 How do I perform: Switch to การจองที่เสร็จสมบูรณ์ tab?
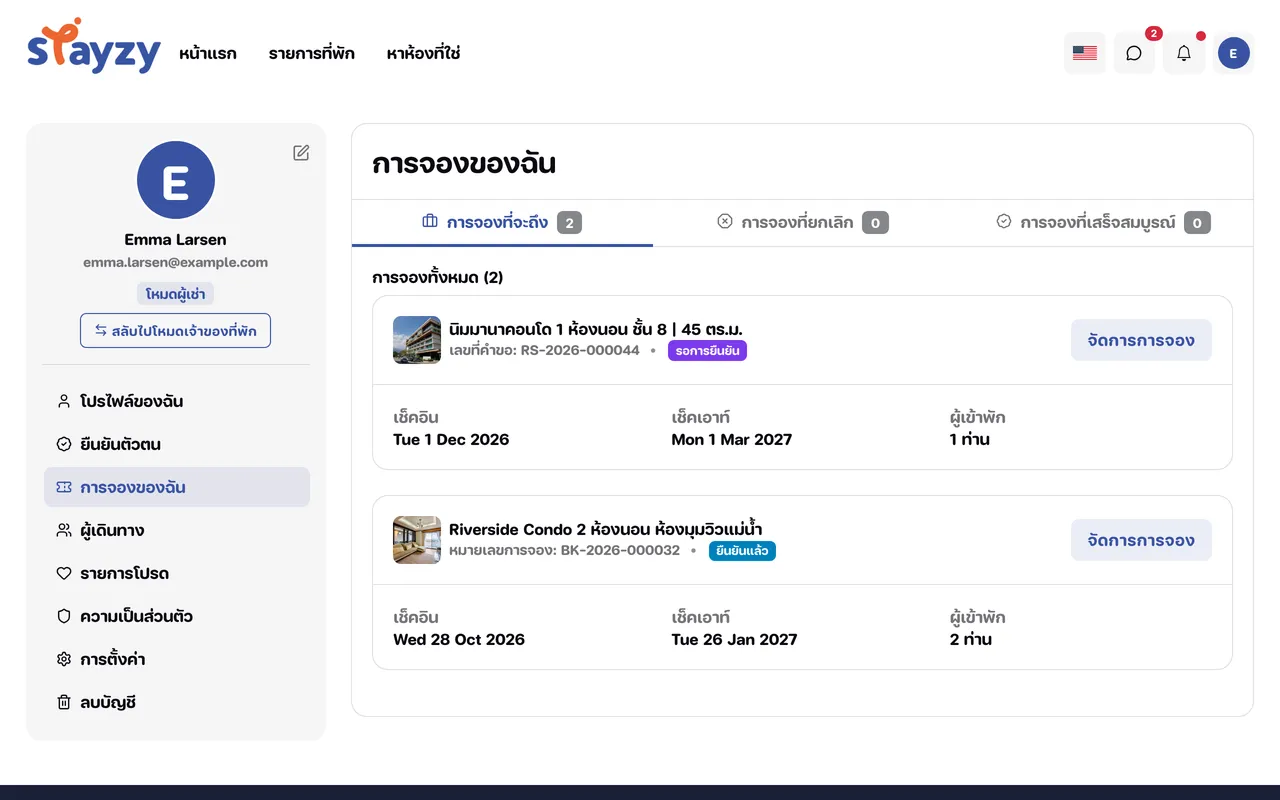(1103, 222)
